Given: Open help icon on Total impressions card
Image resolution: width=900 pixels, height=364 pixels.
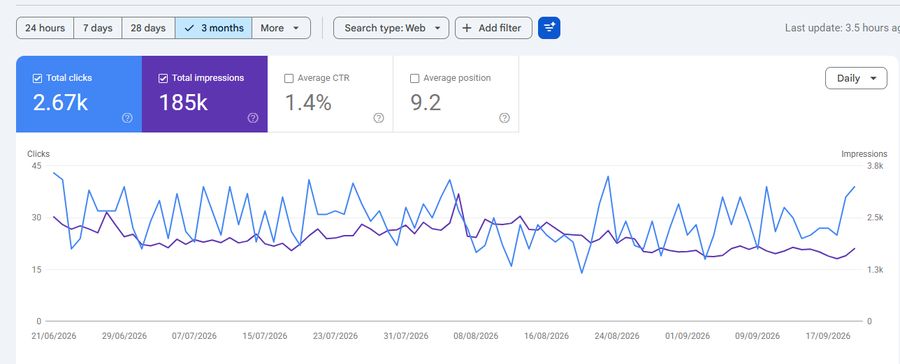Looking at the screenshot, I should click(253, 118).
